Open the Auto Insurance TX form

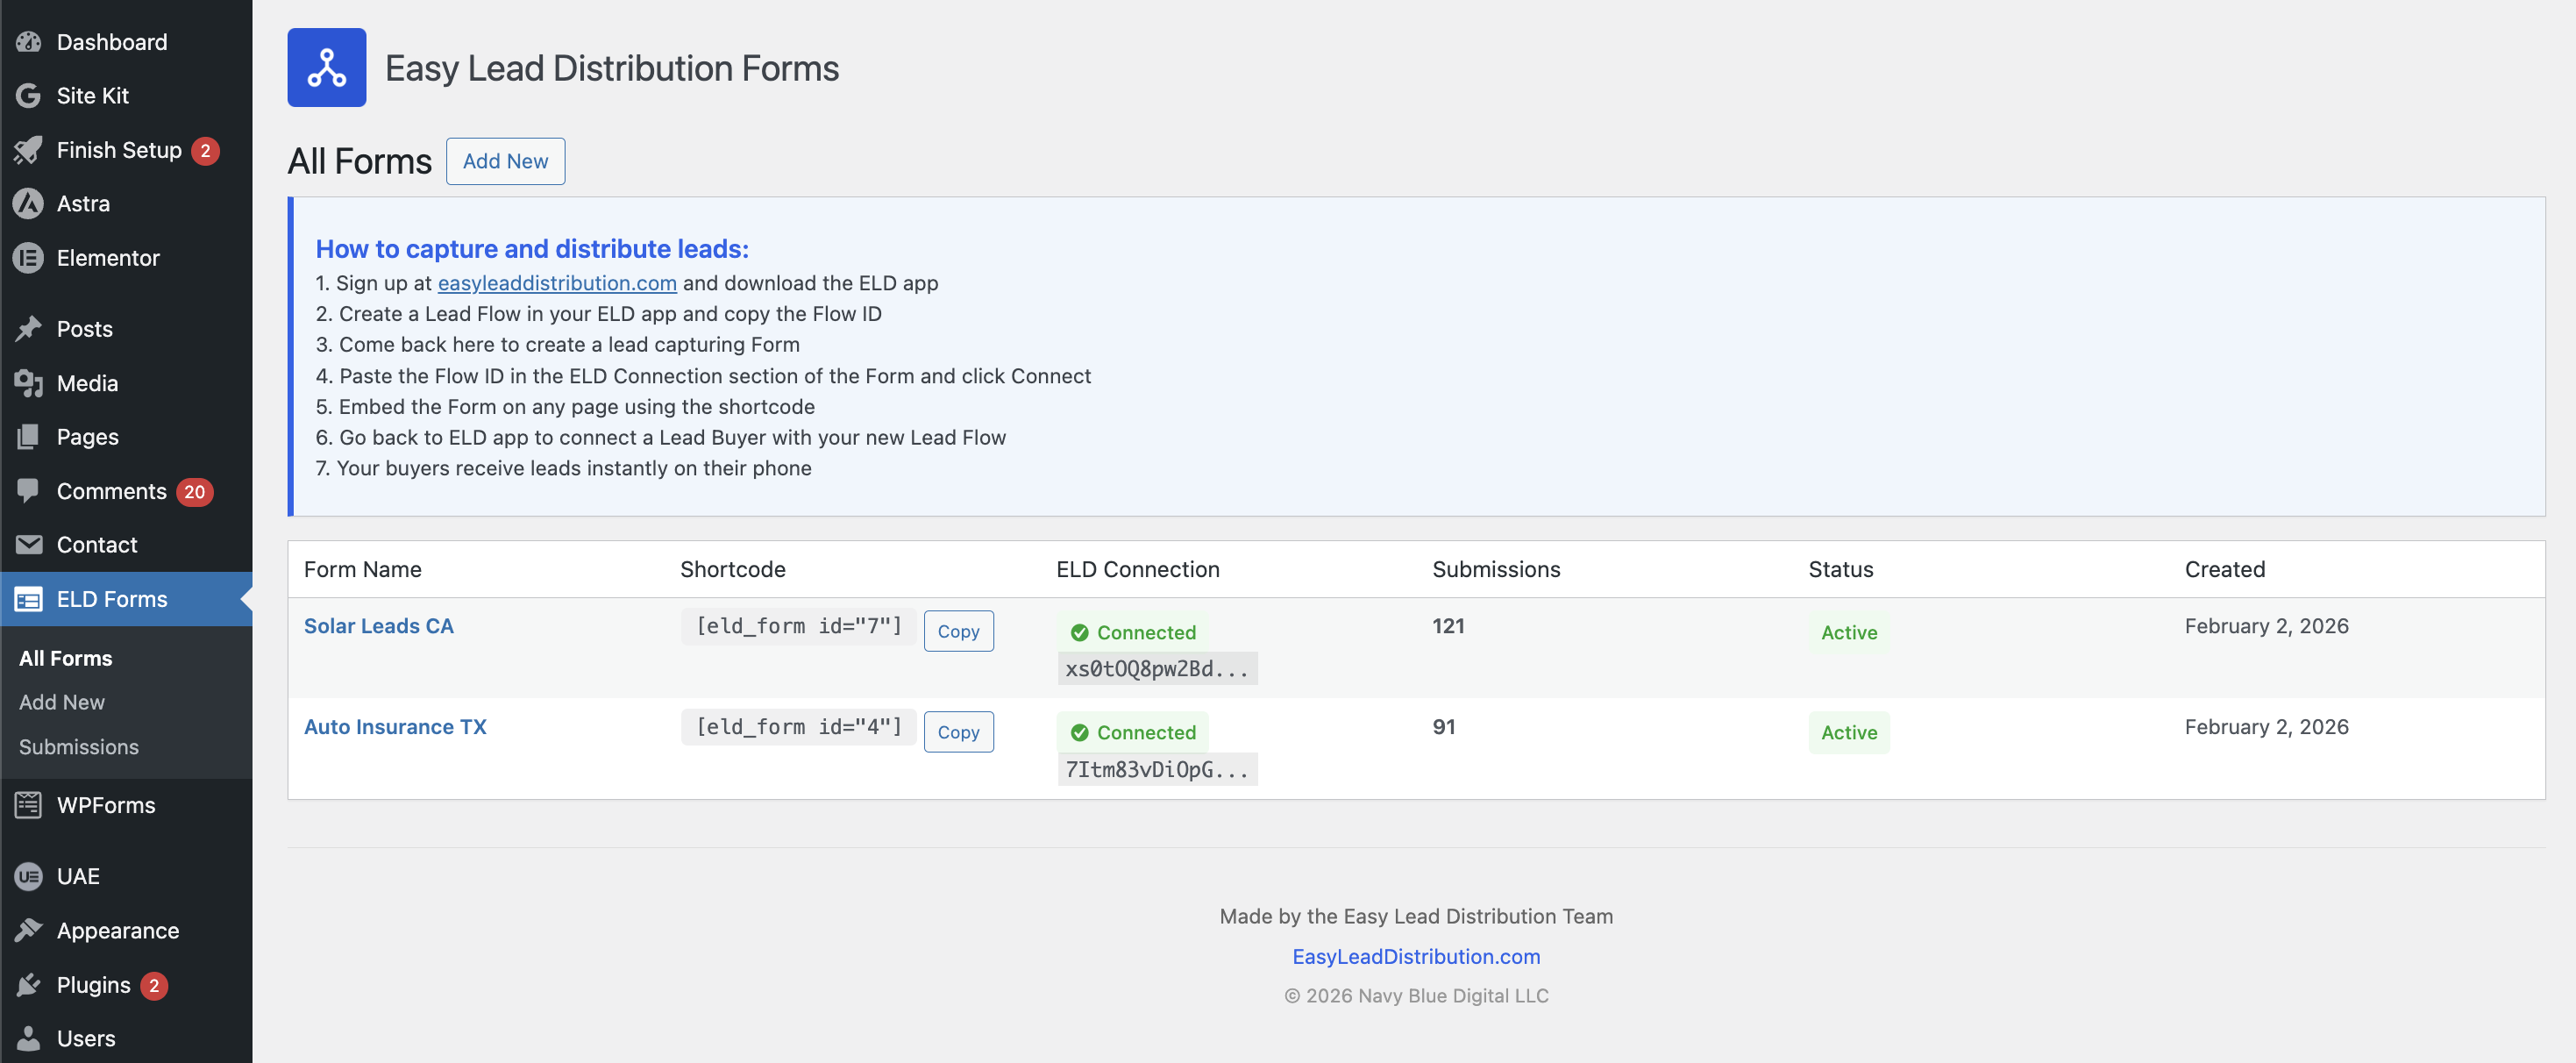(x=395, y=727)
